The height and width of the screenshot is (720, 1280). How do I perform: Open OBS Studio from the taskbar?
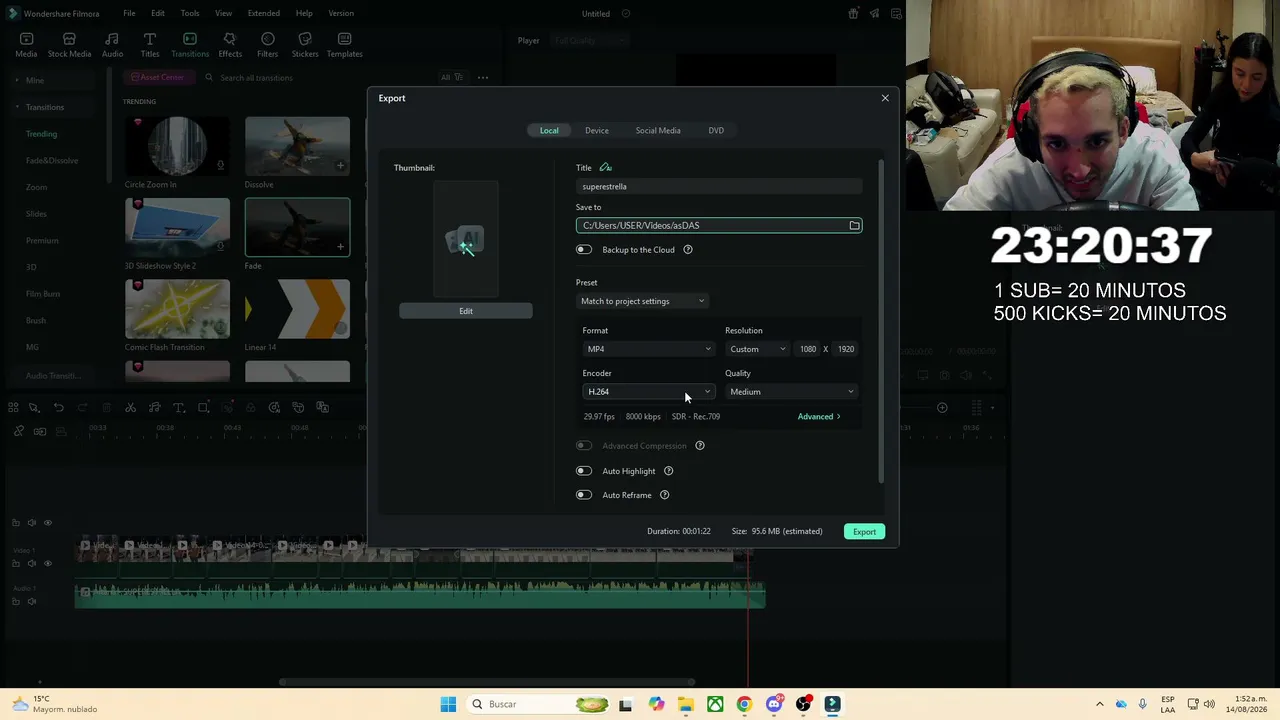803,704
